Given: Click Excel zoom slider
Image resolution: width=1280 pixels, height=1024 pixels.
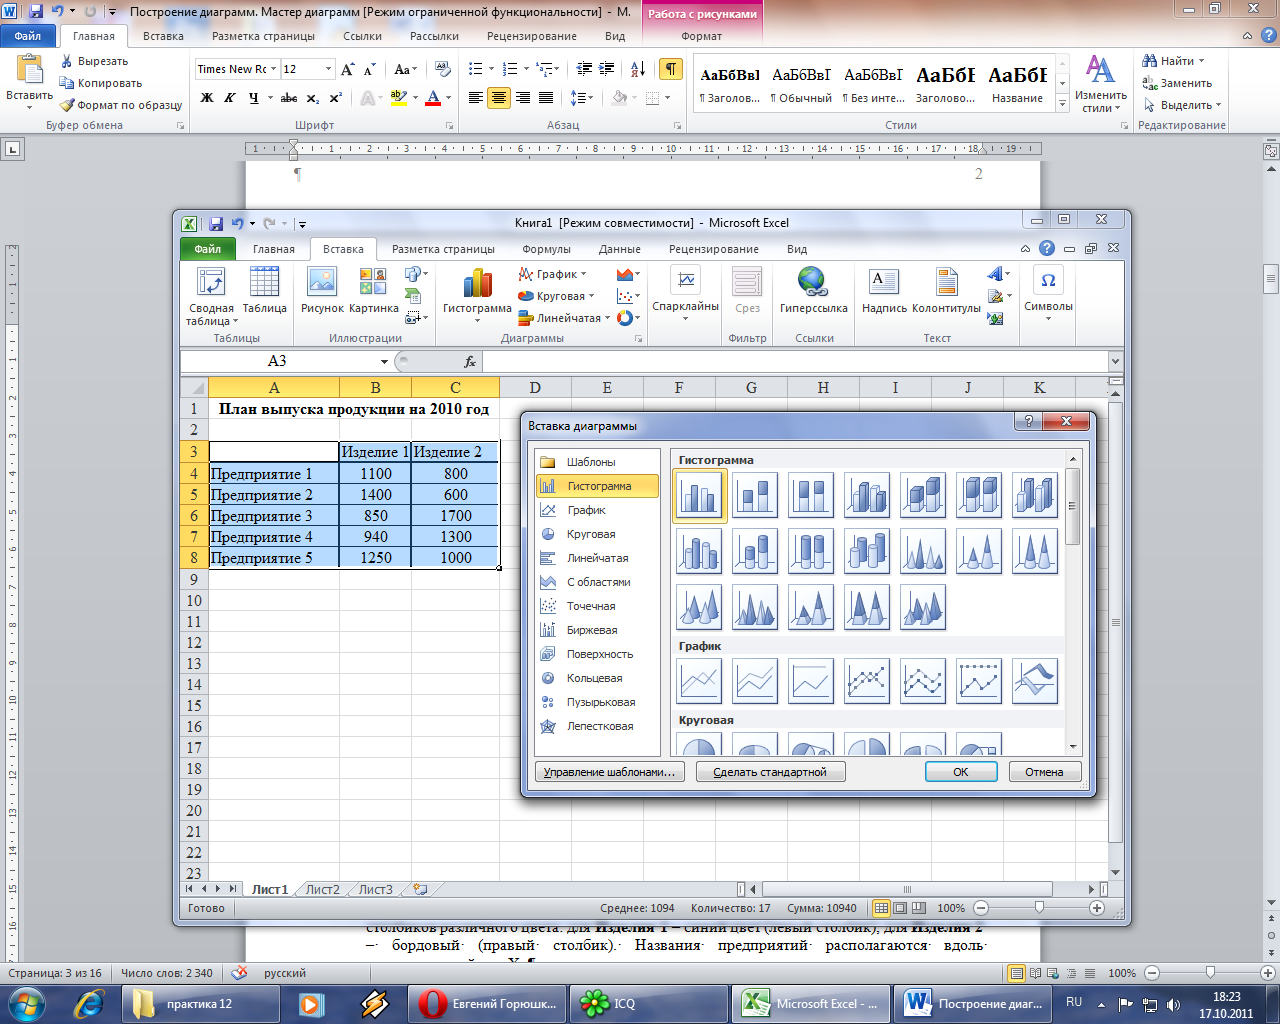Looking at the screenshot, I should tap(1040, 908).
